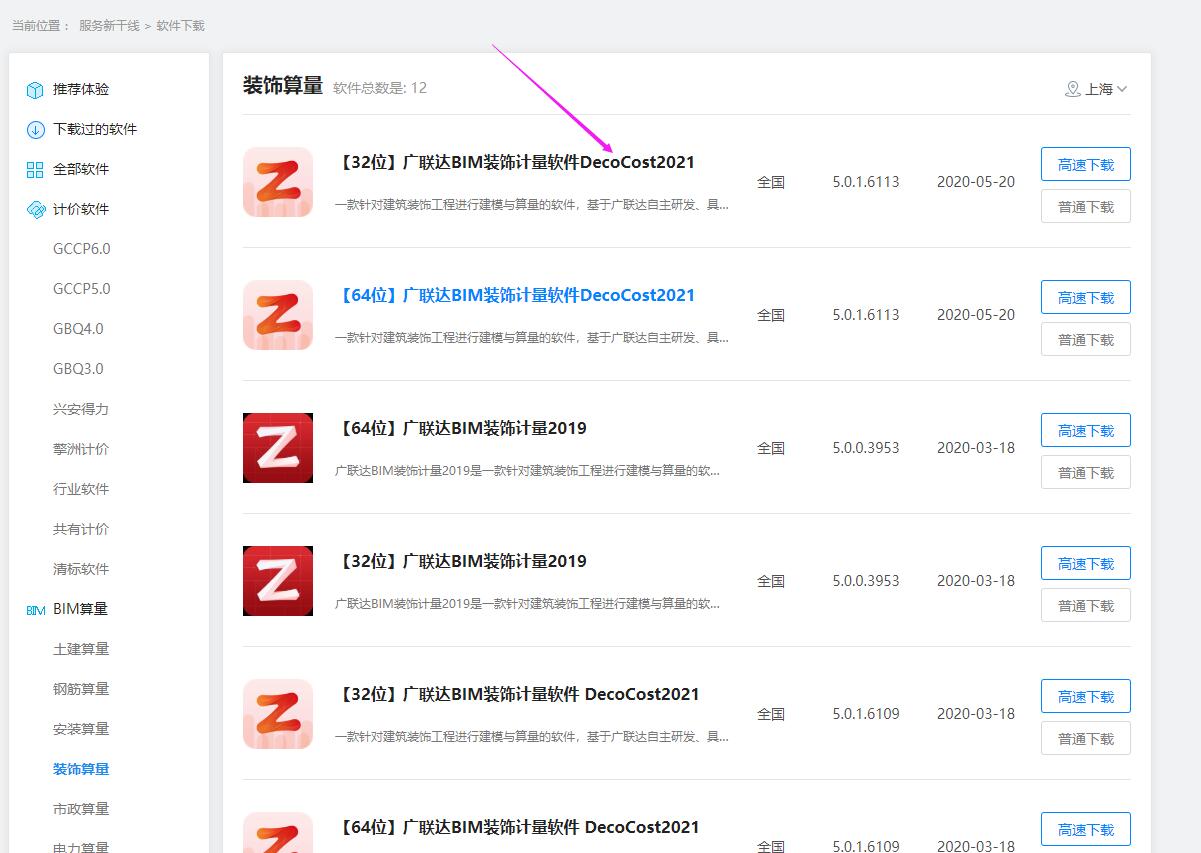Click icon of 【64位】DecoCost2021 version 5.0.1.6113
1201x853 pixels.
point(278,315)
